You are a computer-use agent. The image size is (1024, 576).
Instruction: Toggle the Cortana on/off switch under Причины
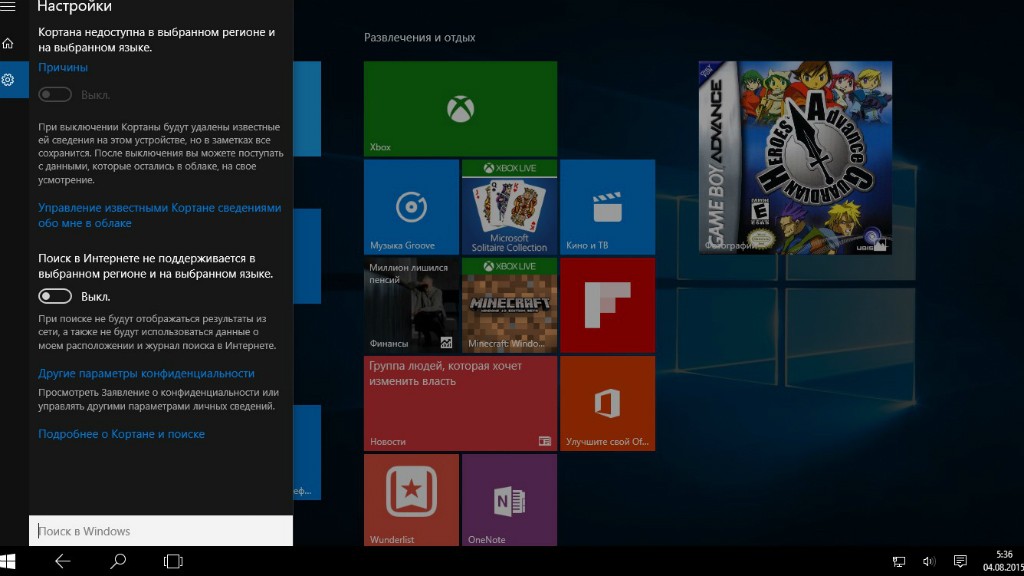pyautogui.click(x=55, y=95)
